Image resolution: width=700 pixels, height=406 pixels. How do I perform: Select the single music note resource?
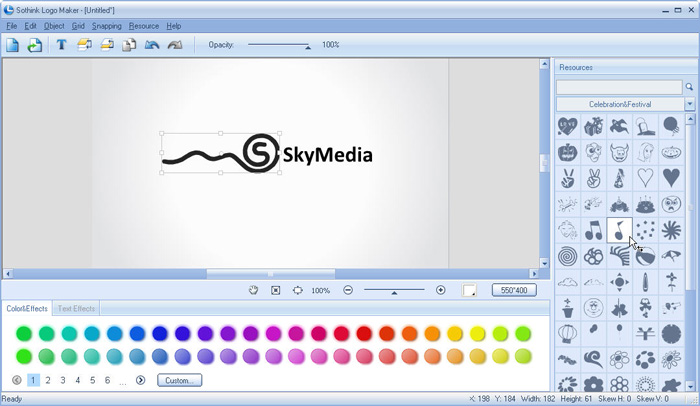(x=619, y=230)
